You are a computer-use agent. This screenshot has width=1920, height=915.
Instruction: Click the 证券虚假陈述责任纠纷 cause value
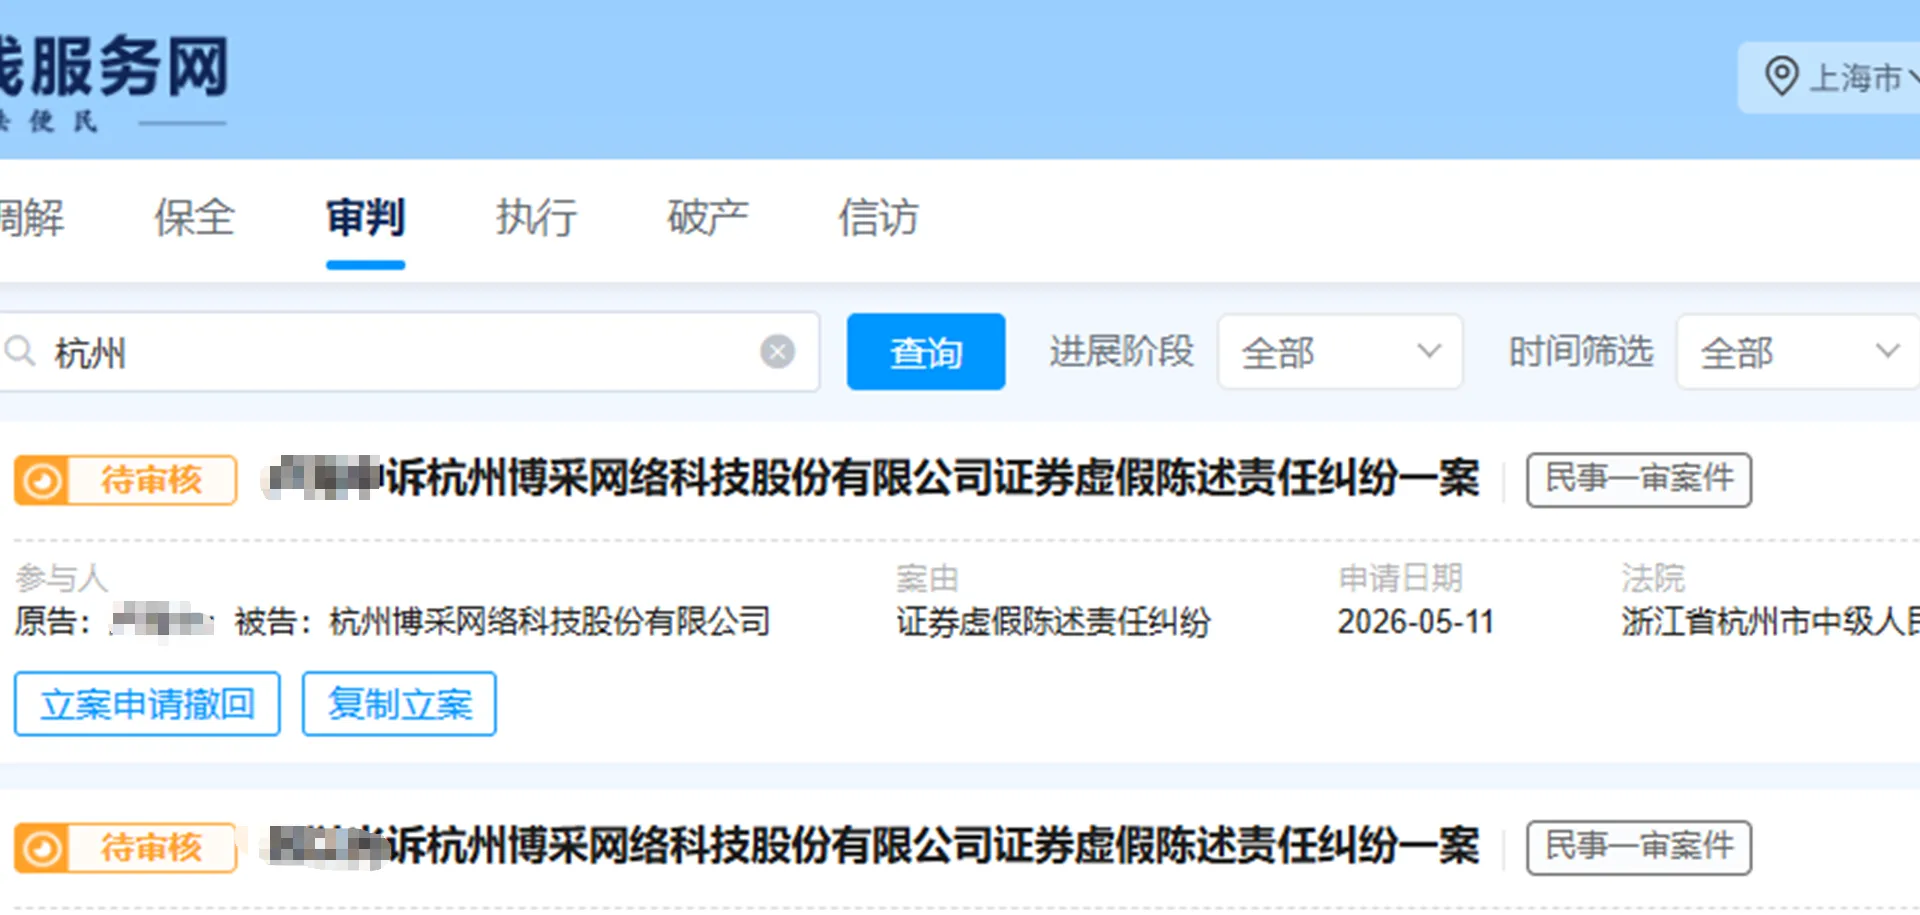click(x=1053, y=622)
